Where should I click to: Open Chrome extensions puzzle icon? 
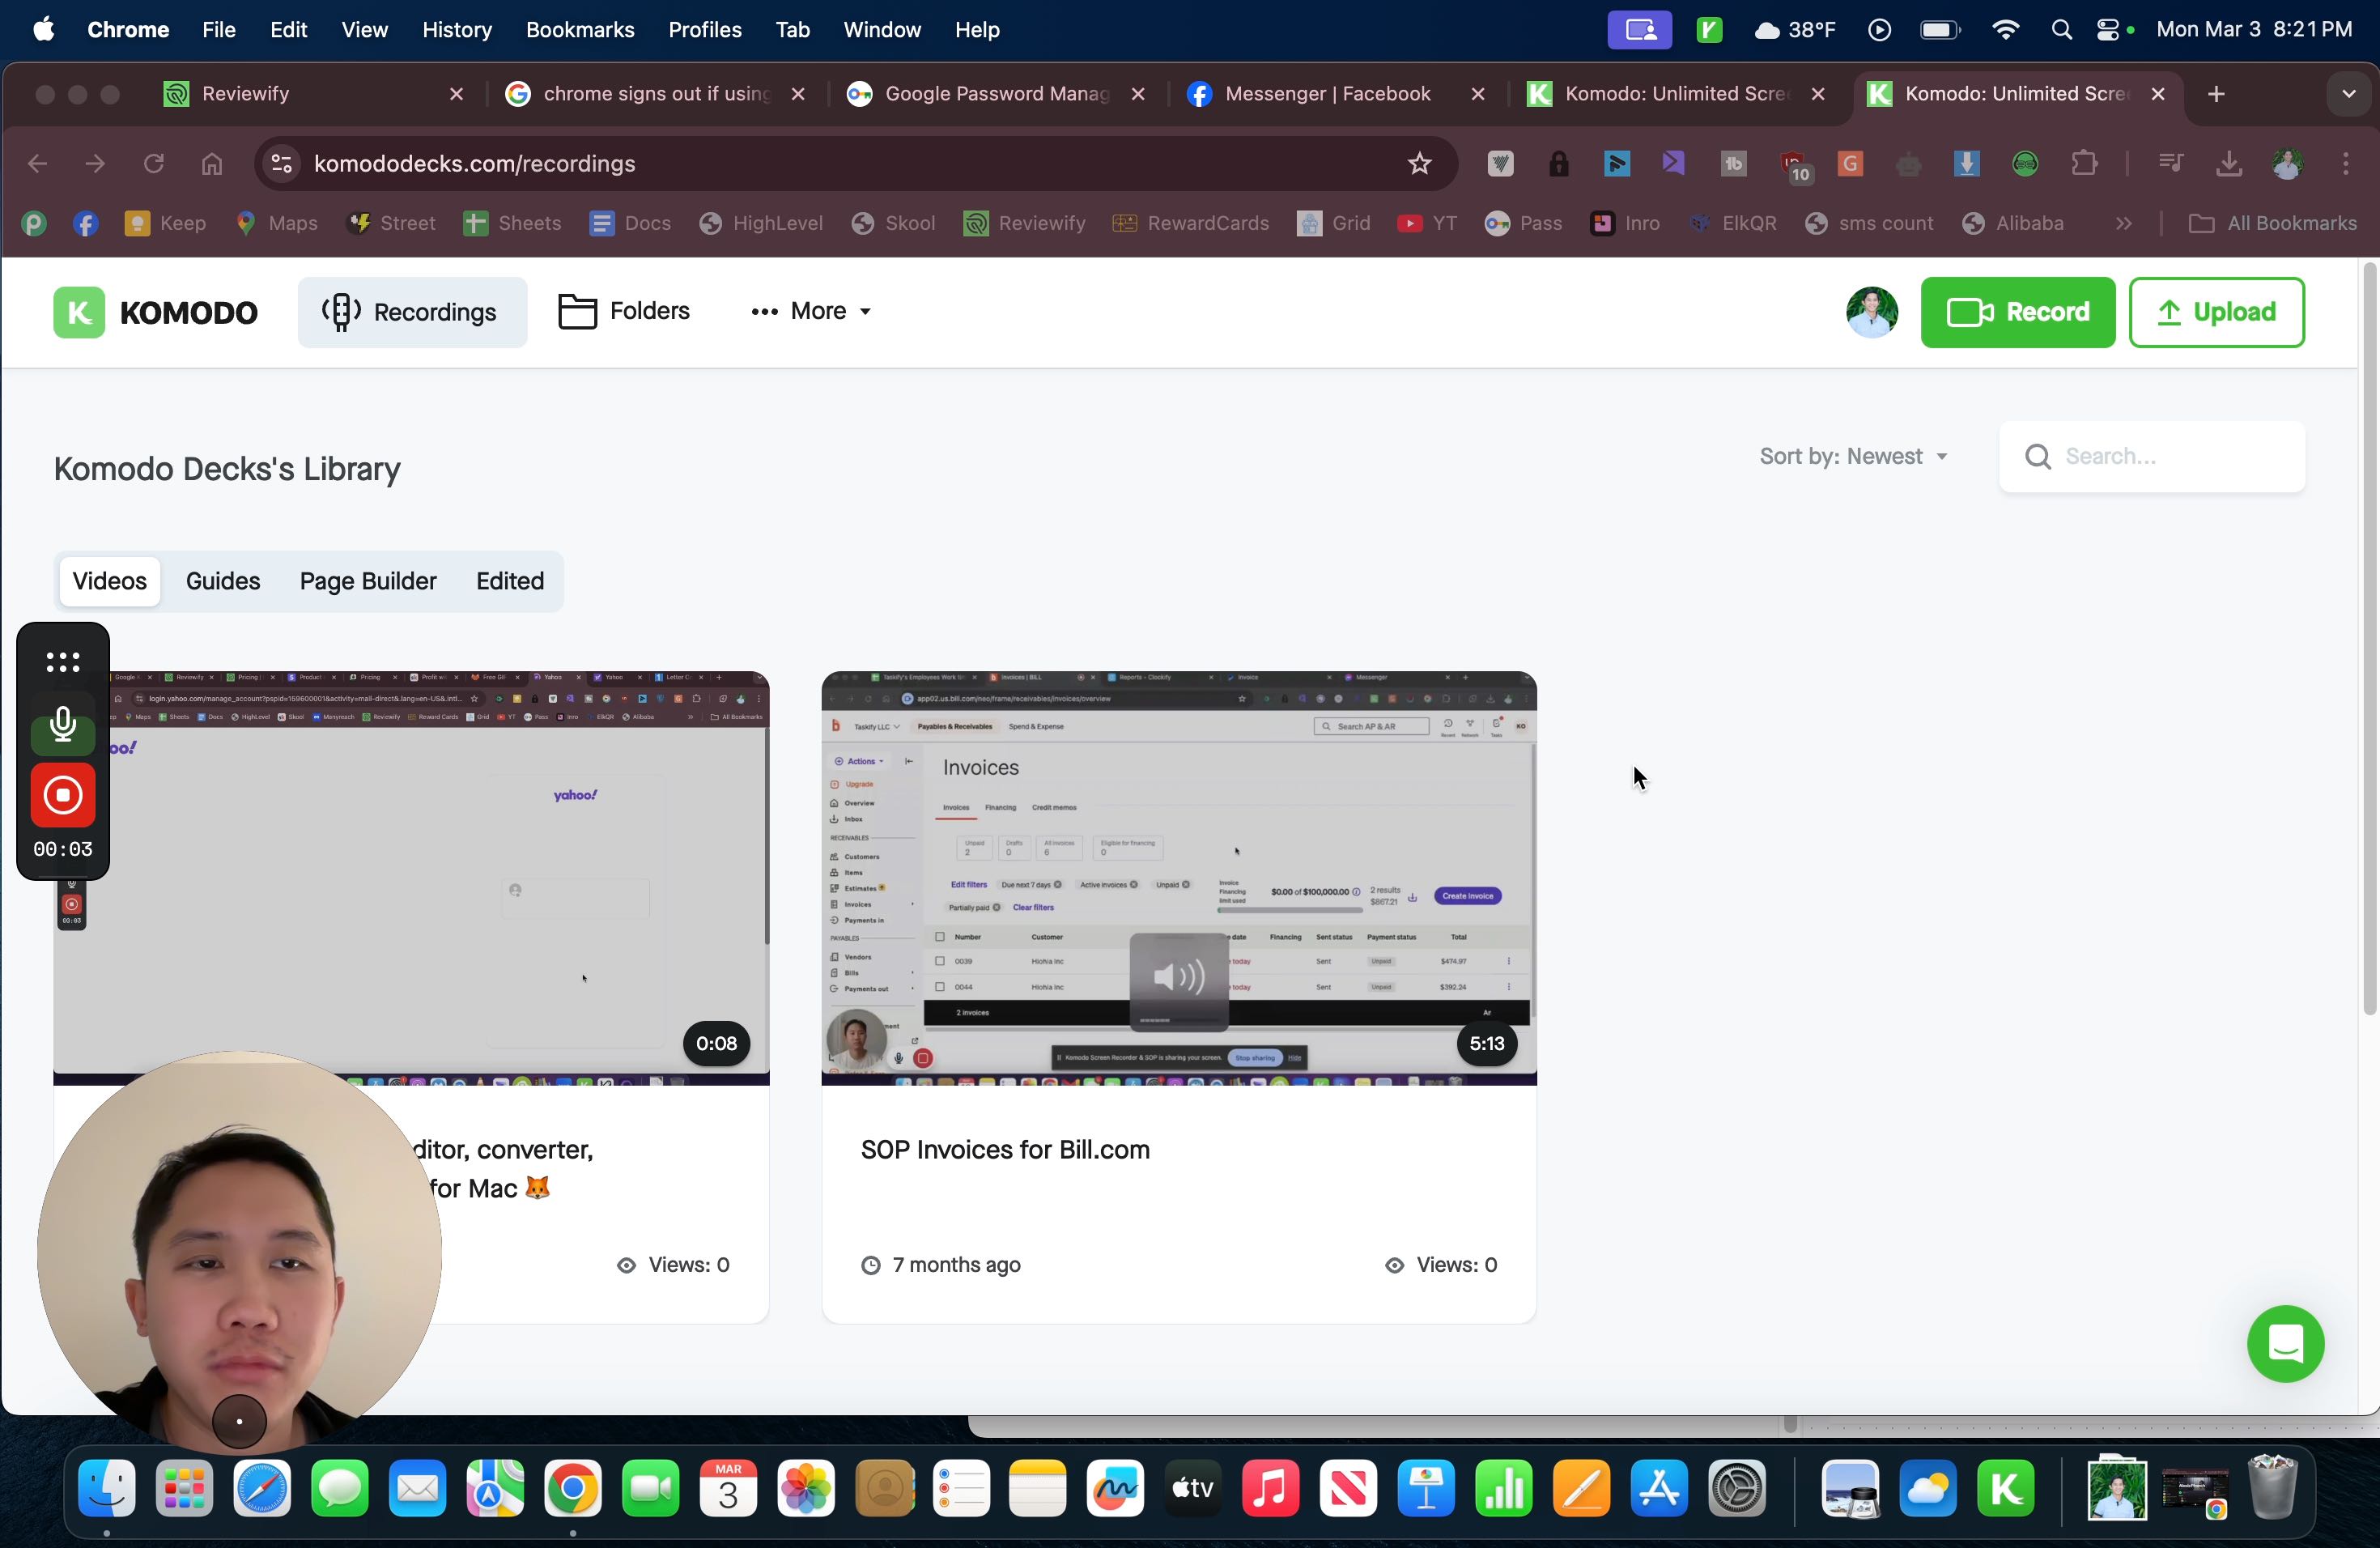click(x=2084, y=163)
